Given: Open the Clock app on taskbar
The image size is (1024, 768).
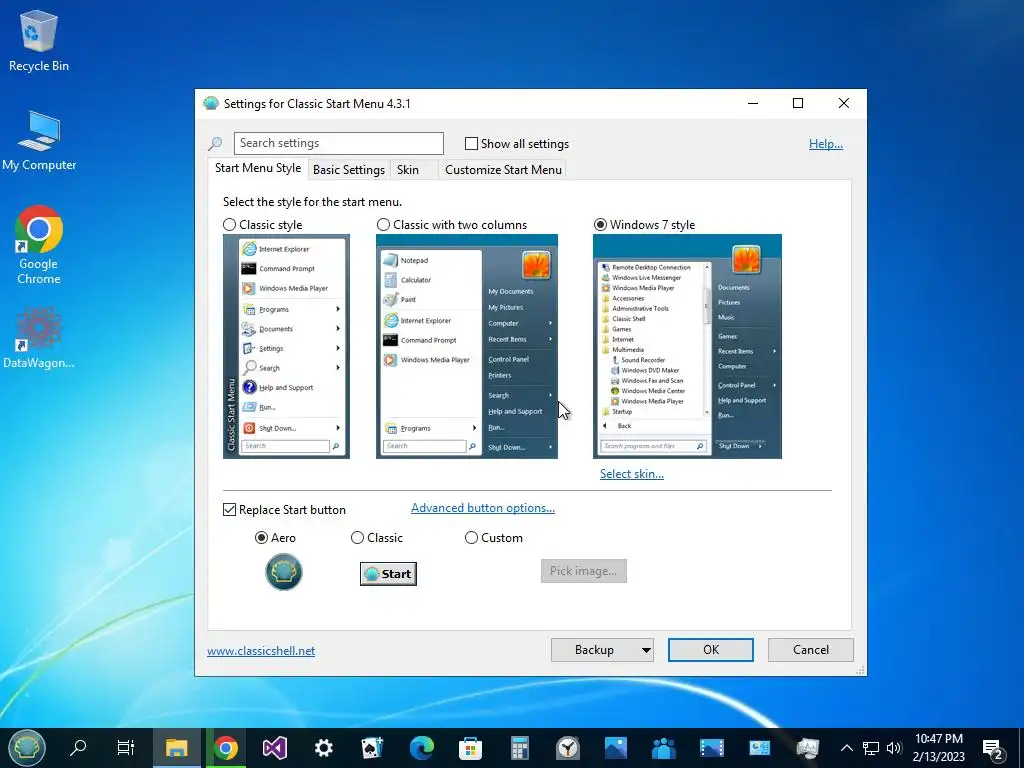Looking at the screenshot, I should (568, 748).
